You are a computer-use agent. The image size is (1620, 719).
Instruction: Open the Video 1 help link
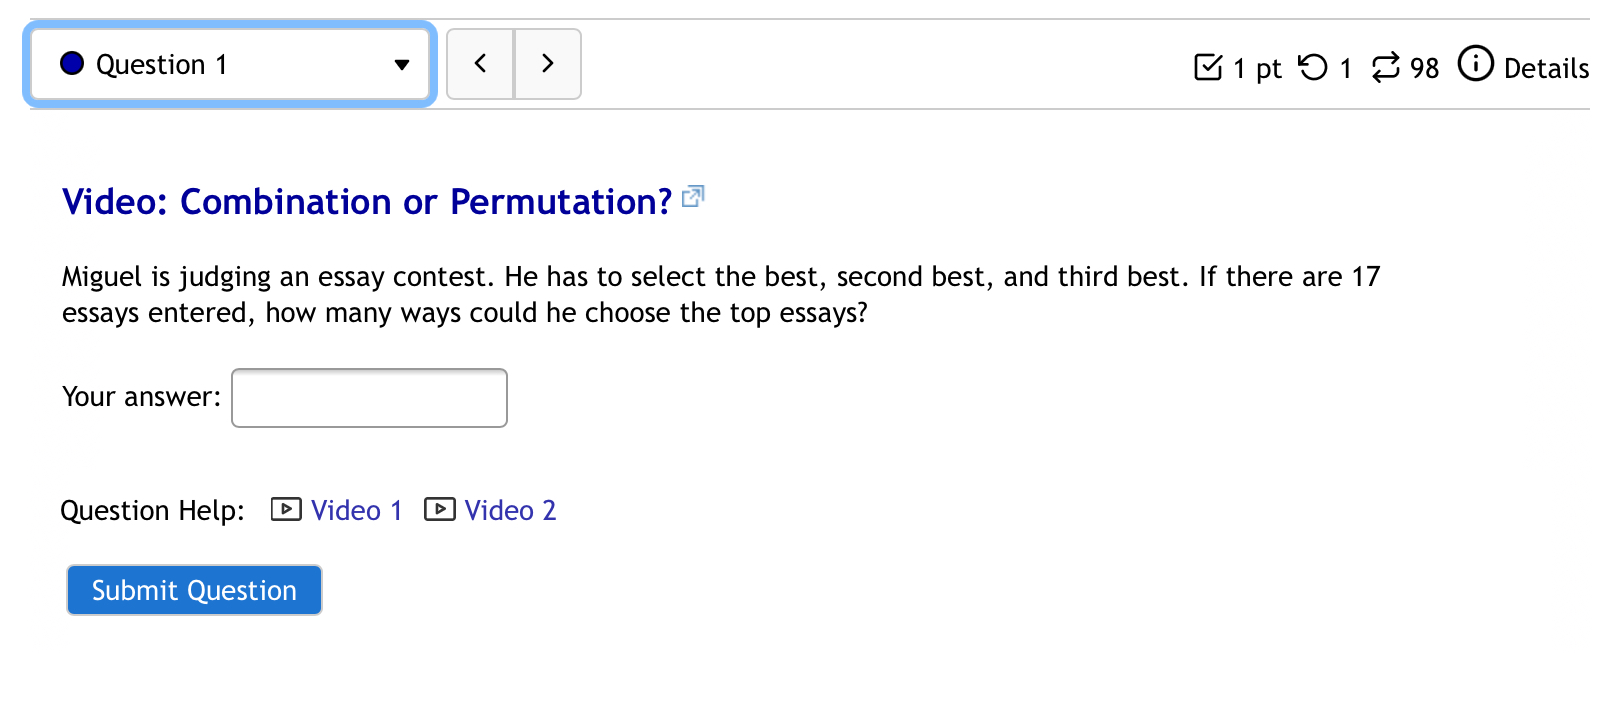(x=356, y=510)
